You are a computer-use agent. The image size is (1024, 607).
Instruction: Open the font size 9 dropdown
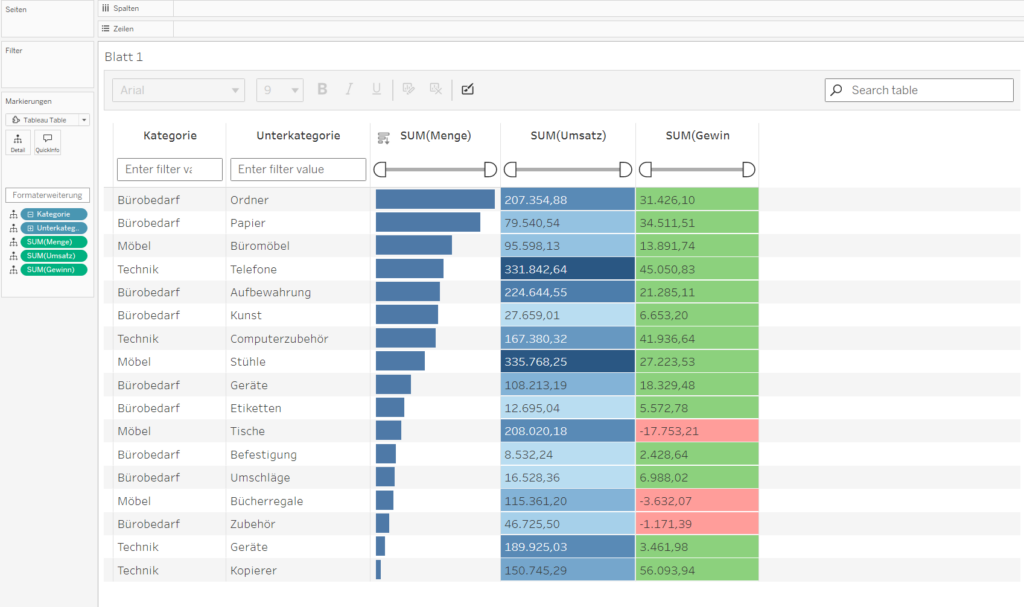tap(280, 90)
